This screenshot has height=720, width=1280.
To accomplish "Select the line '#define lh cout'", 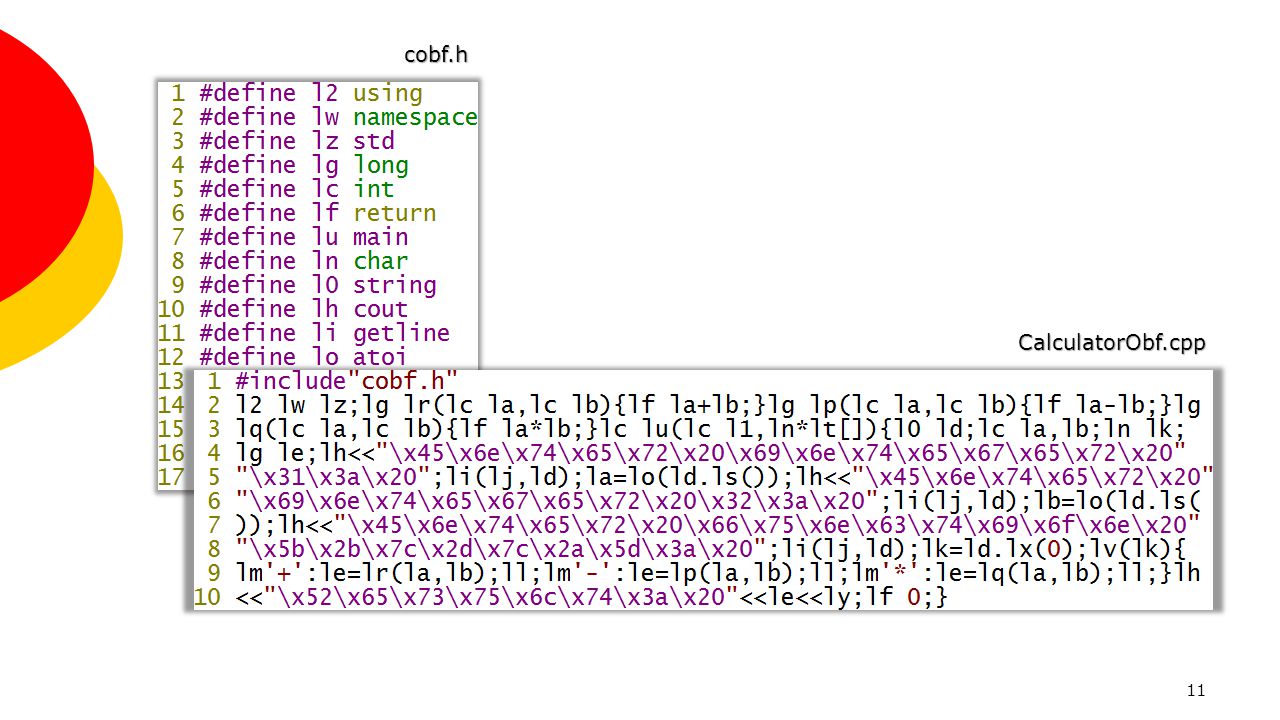I will [x=304, y=309].
